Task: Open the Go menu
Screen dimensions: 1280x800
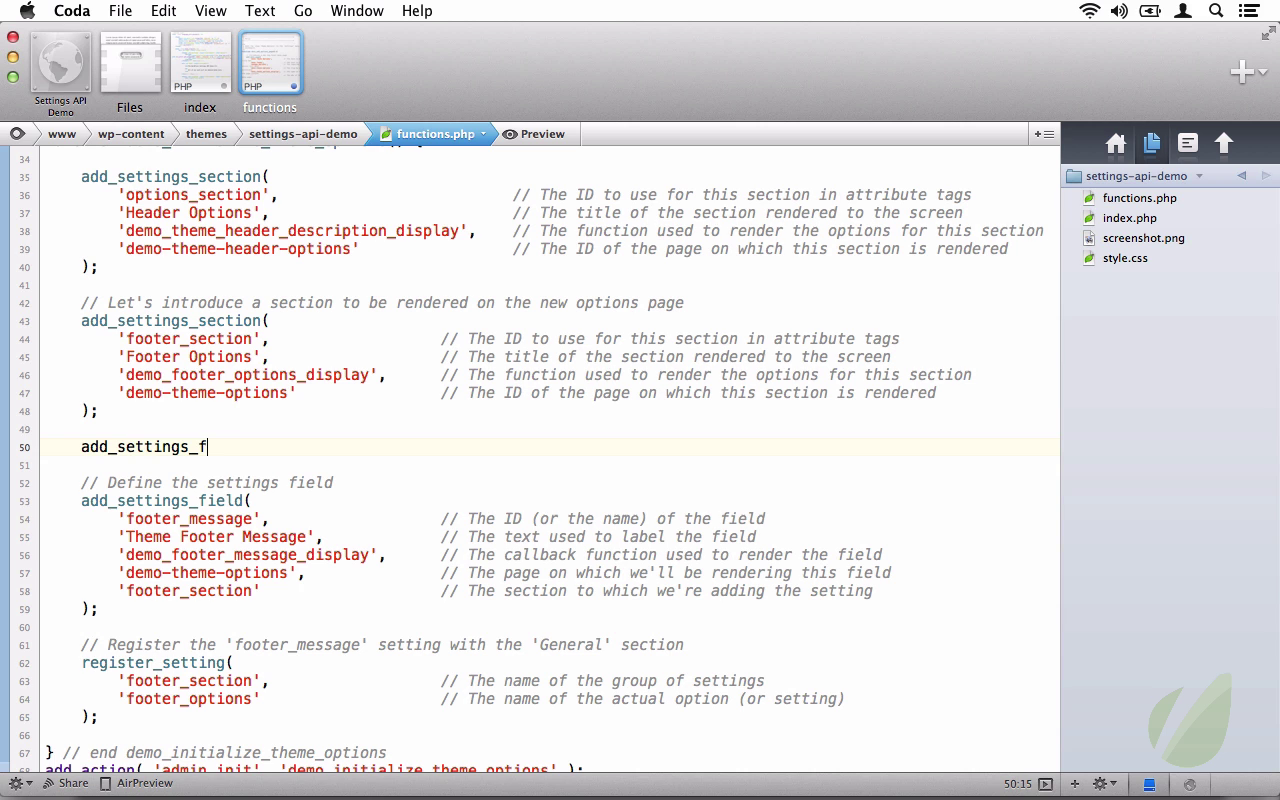Action: 303,11
